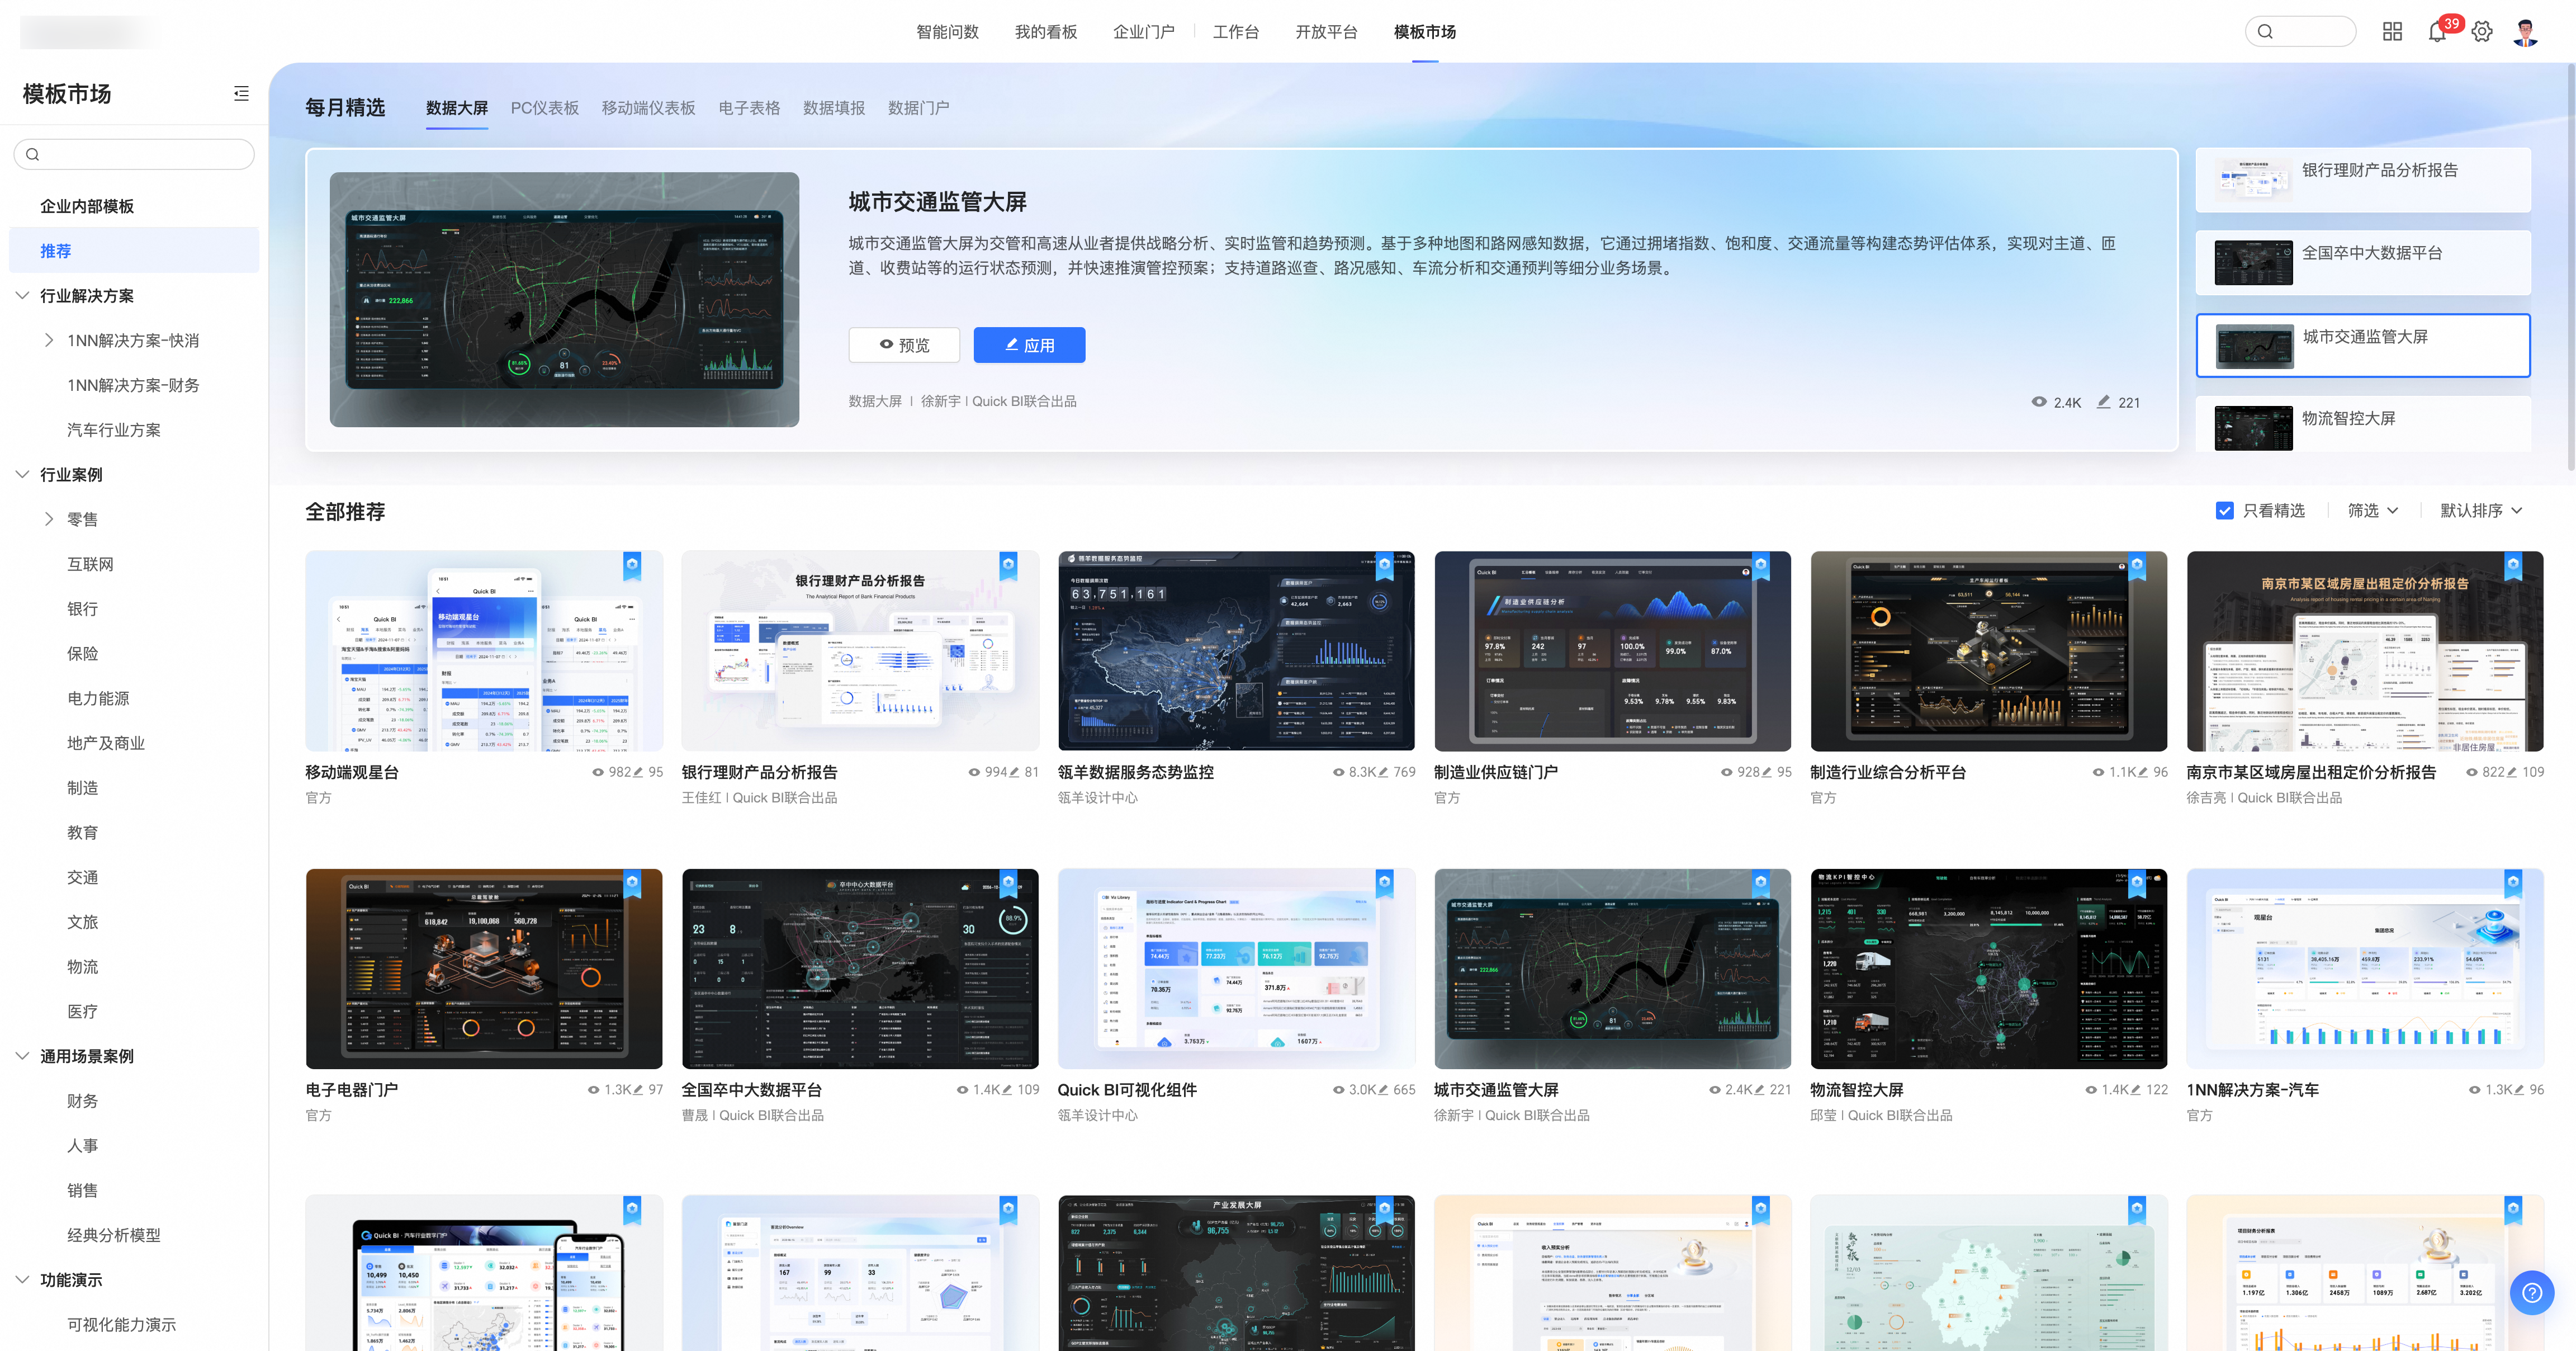Select 全国卒中大数据平台 in featured list

tap(2362, 263)
